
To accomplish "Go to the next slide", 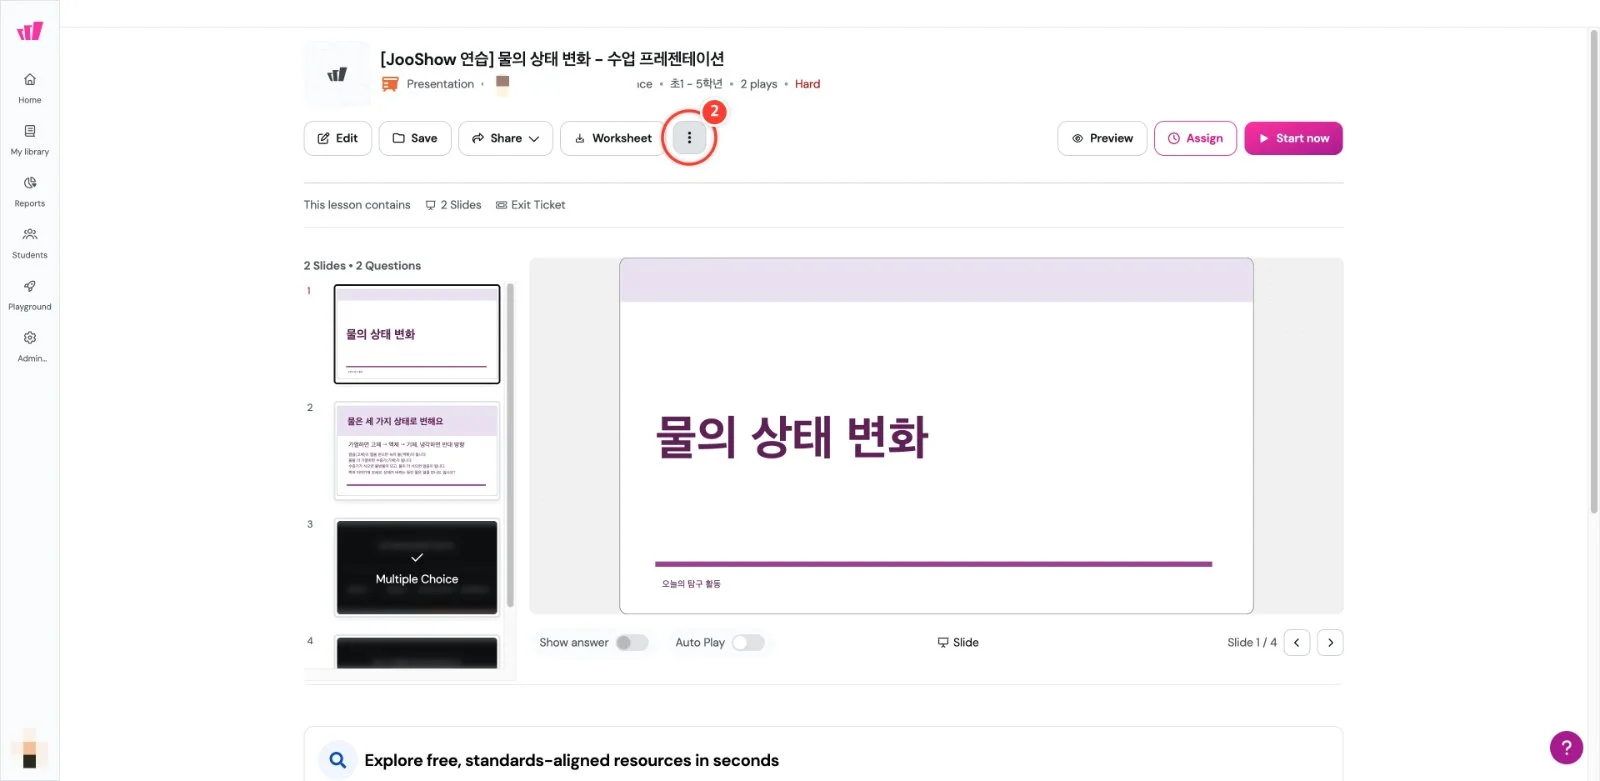I will tap(1330, 642).
